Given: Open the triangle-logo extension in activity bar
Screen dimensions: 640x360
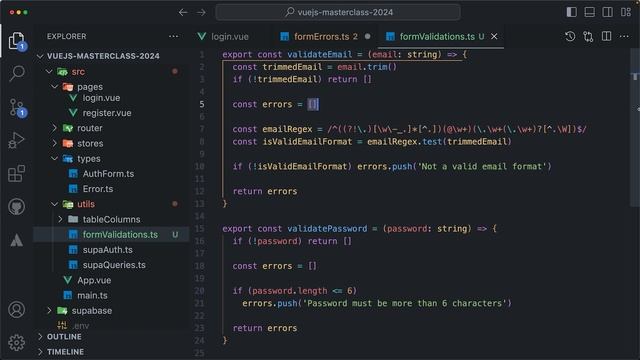Looking at the screenshot, I should coord(16,240).
